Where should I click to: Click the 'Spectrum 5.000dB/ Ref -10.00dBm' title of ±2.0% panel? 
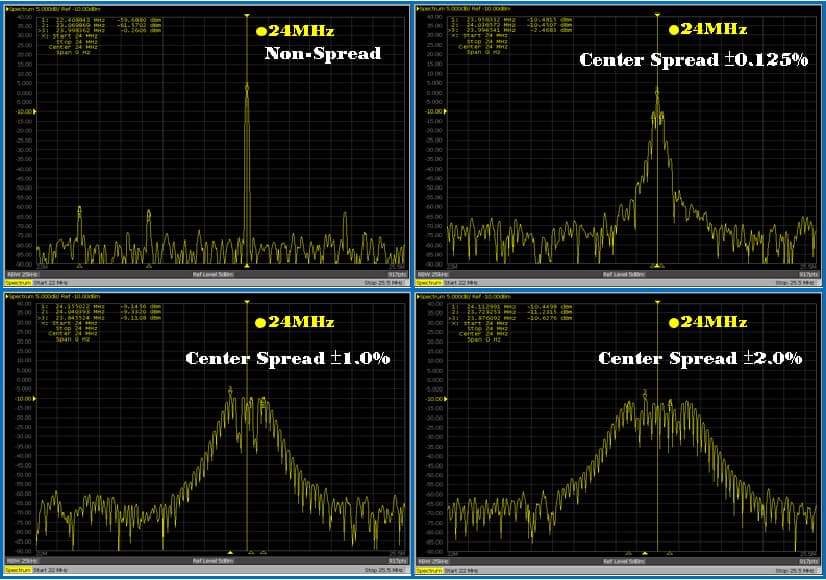464,297
